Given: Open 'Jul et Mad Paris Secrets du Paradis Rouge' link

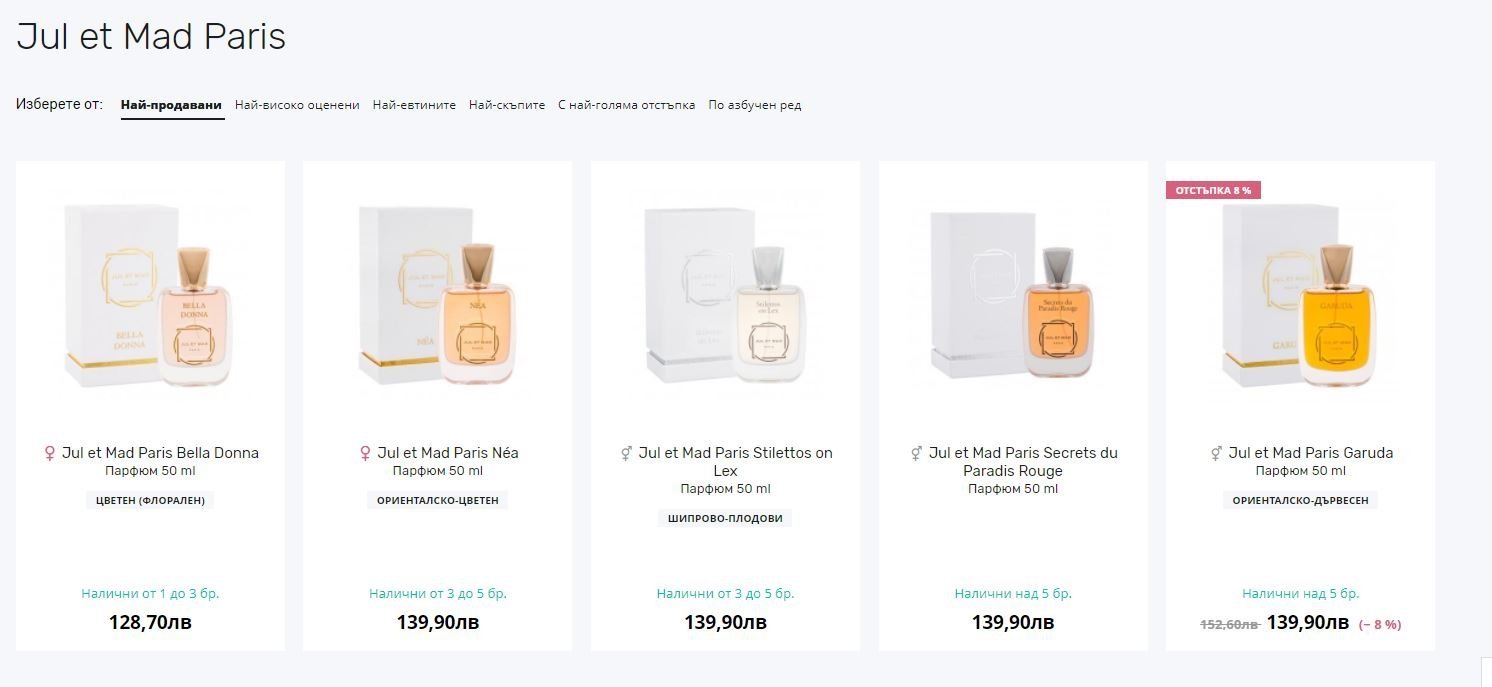Looking at the screenshot, I should point(1023,462).
